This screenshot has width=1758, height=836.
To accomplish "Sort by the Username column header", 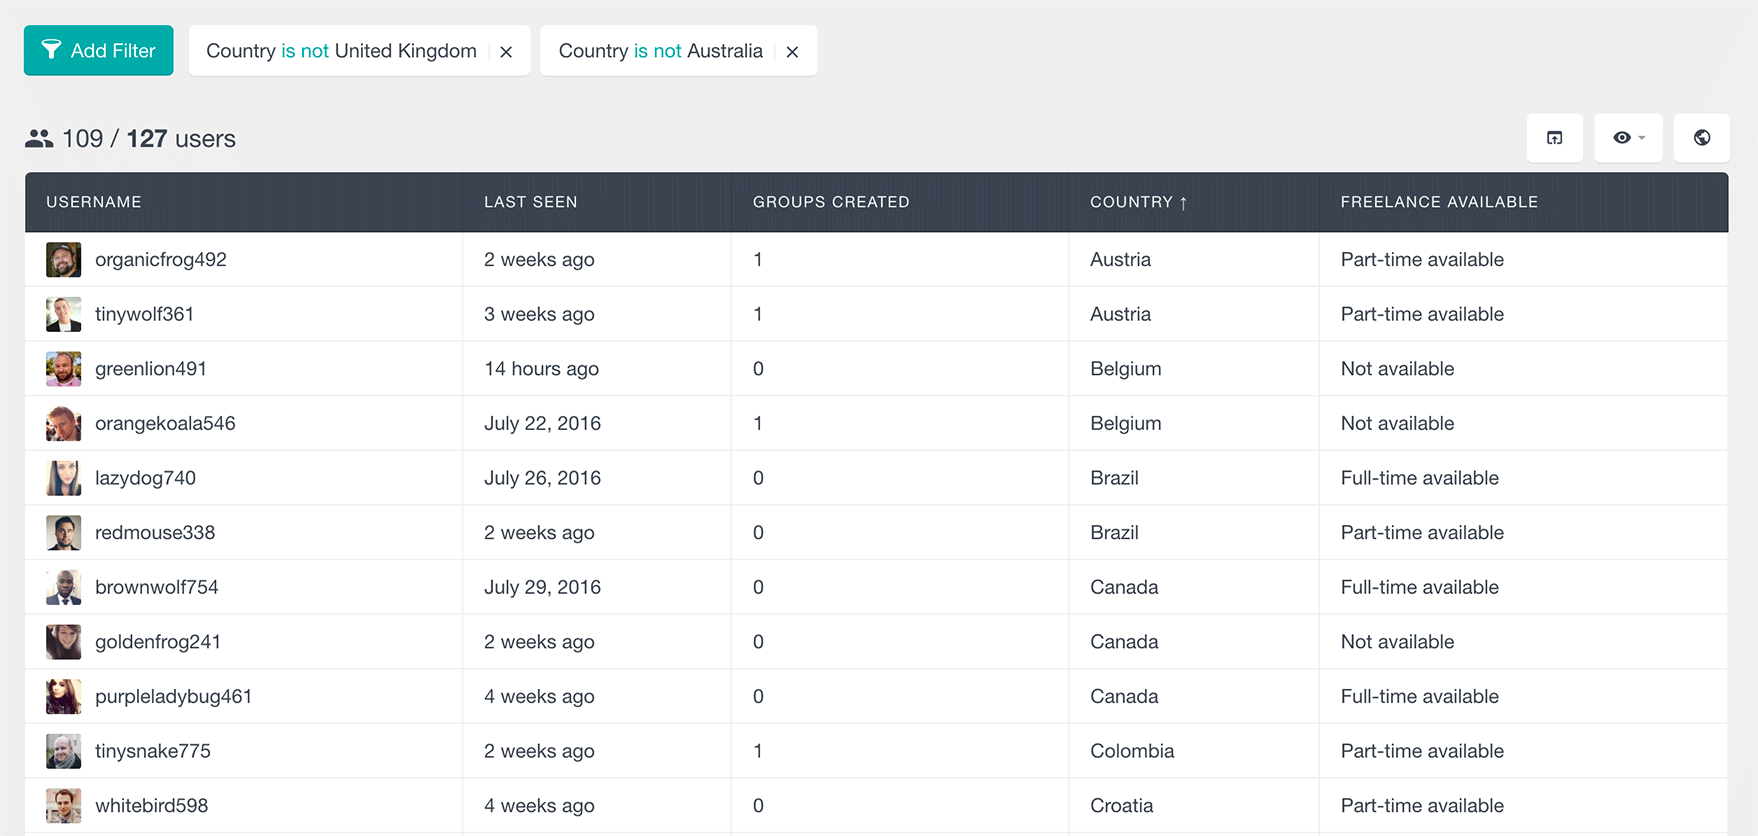I will 94,202.
